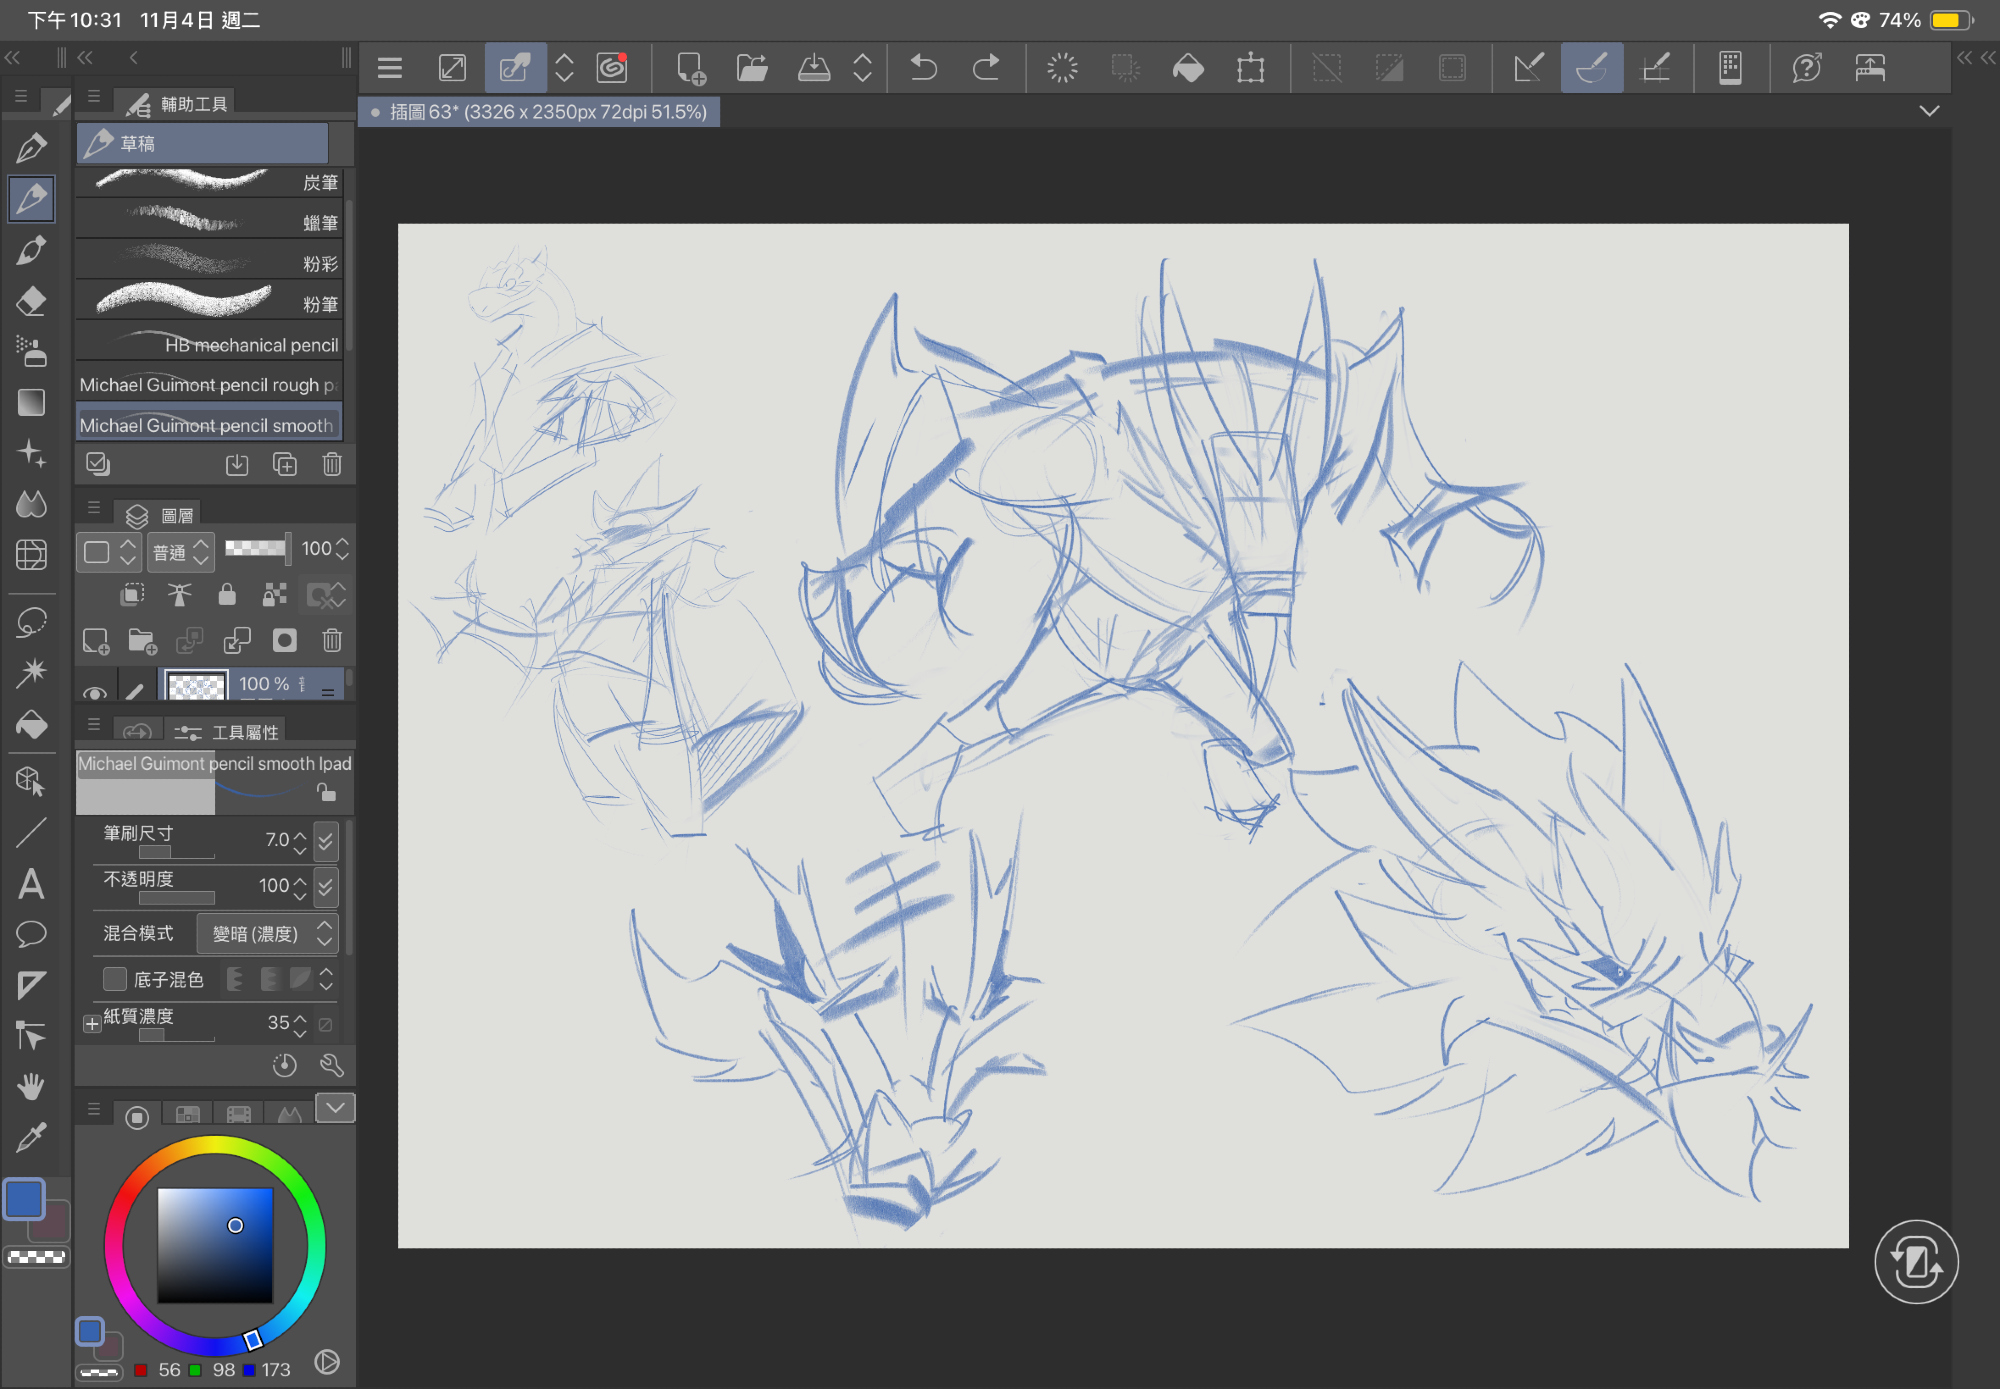Open the layer blend mode 普通 dropdown
Screen dimensions: 2000x1389
point(181,551)
